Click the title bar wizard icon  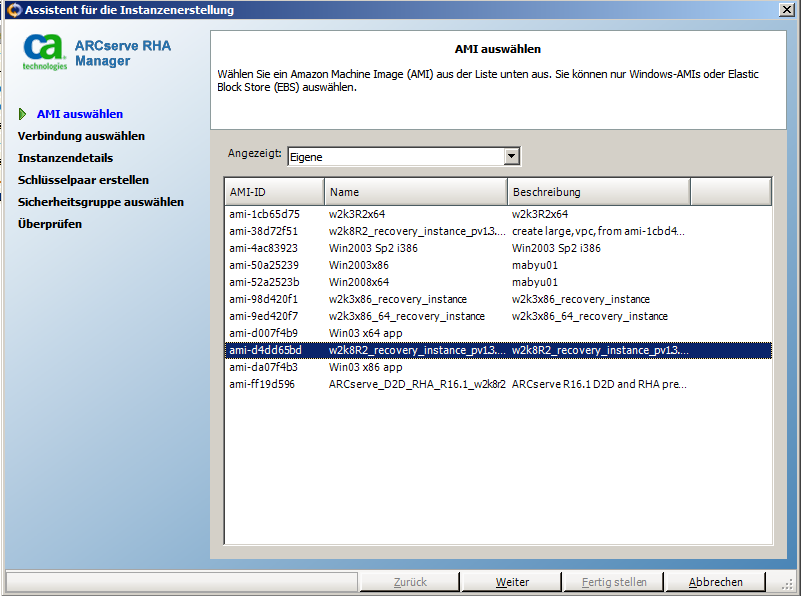12,10
